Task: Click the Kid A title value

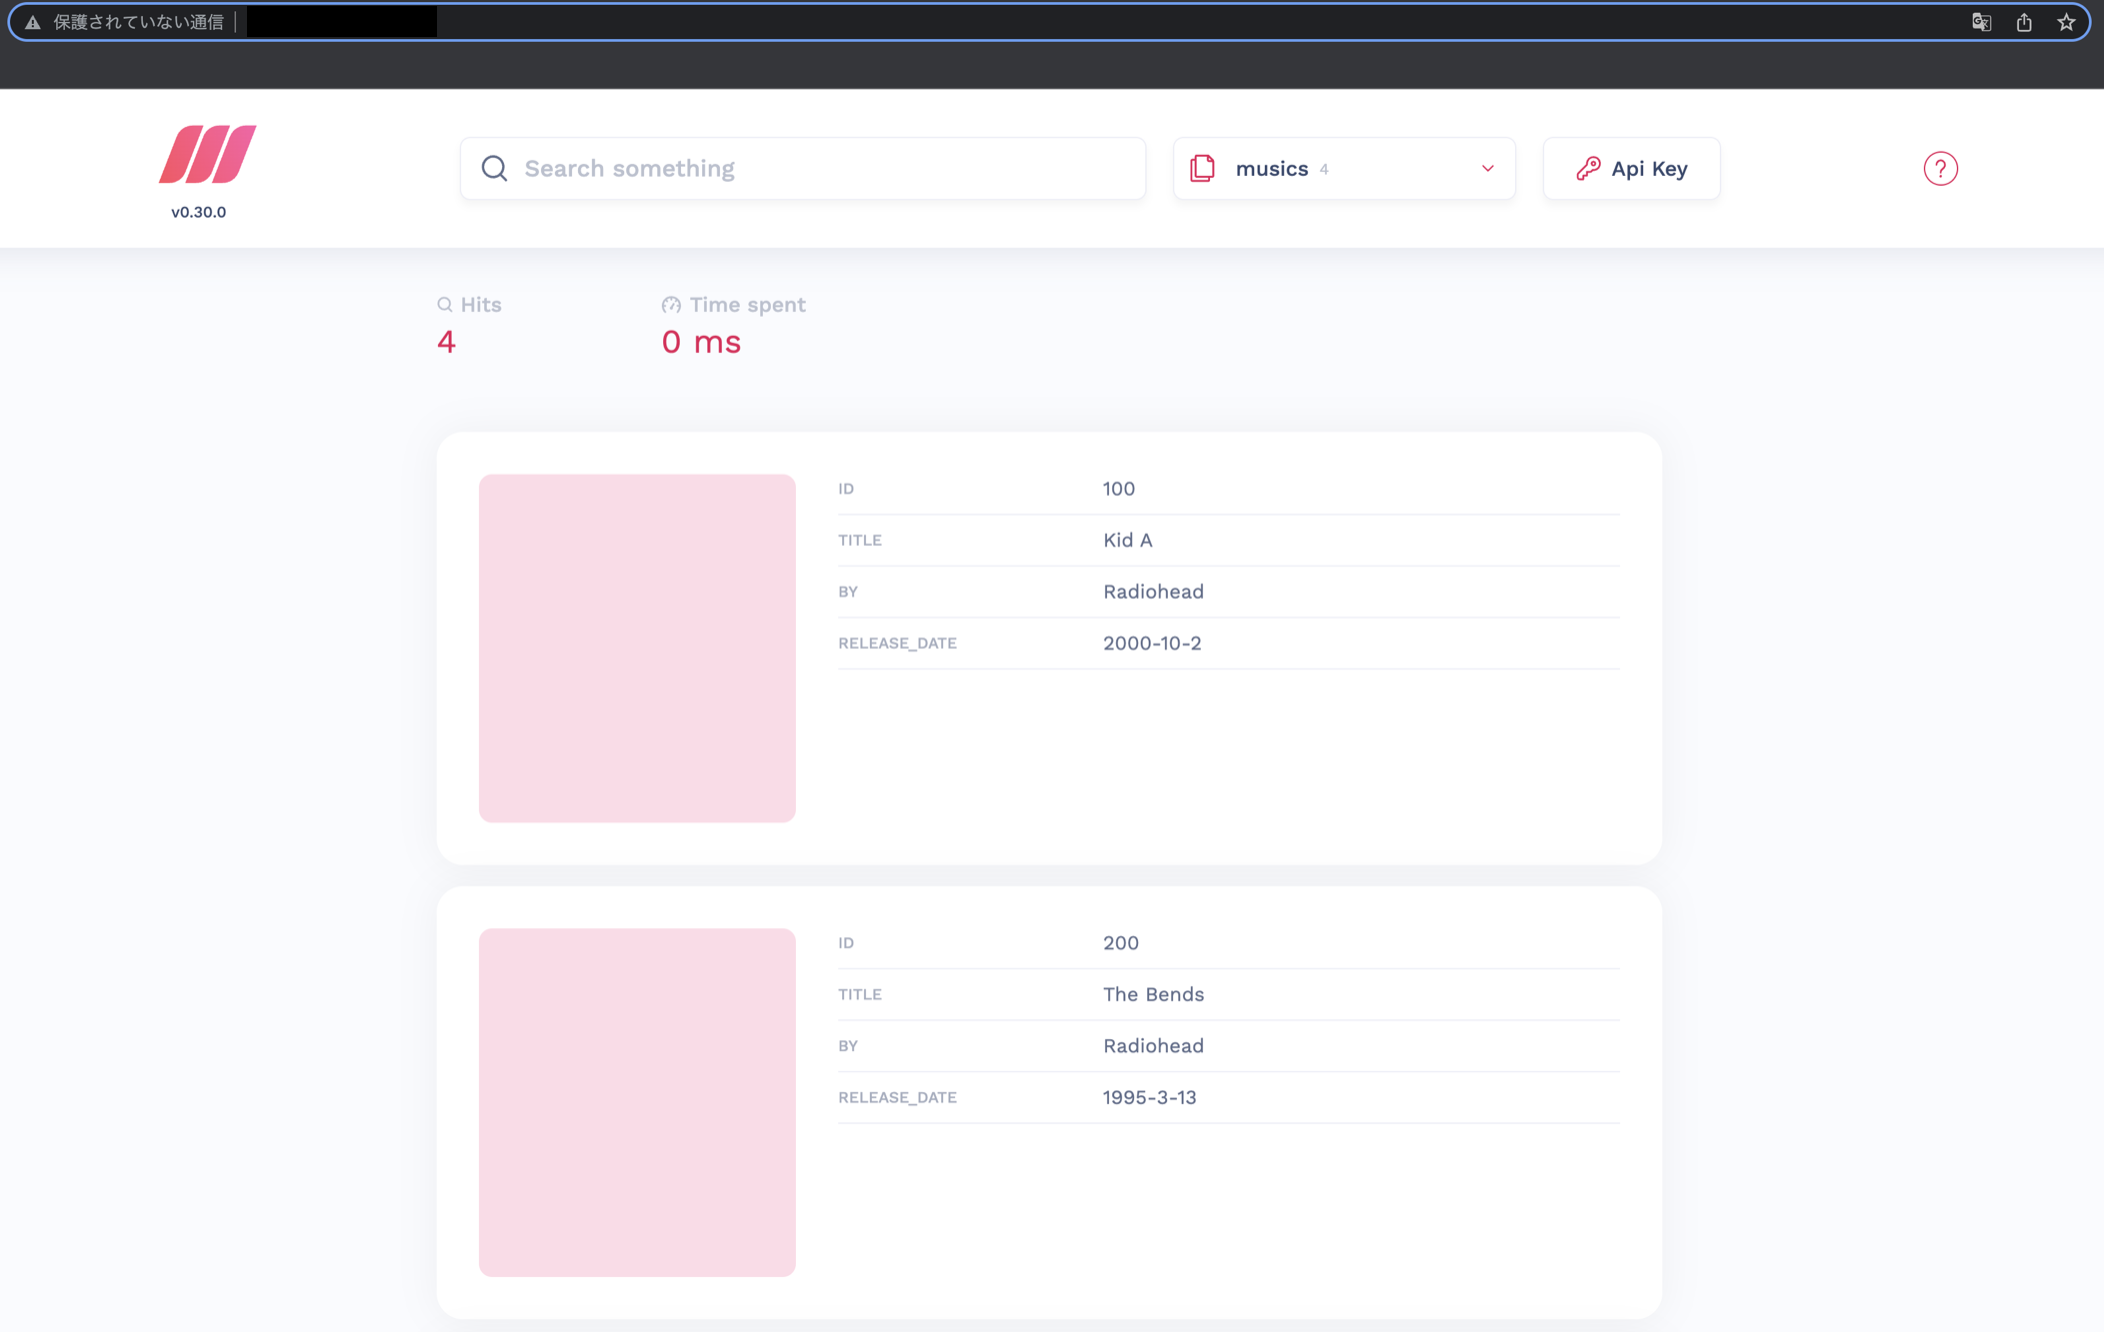Action: tap(1127, 540)
